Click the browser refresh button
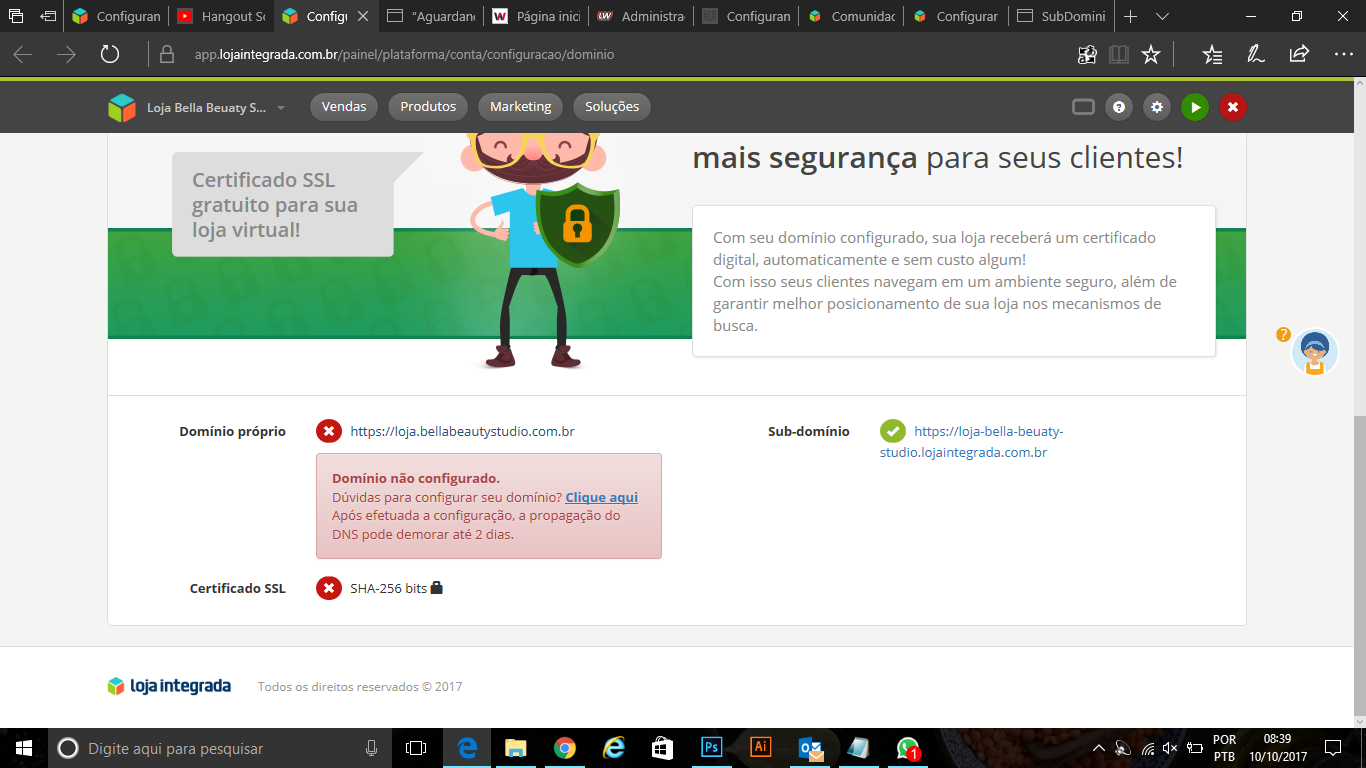This screenshot has height=768, width=1366. point(110,55)
